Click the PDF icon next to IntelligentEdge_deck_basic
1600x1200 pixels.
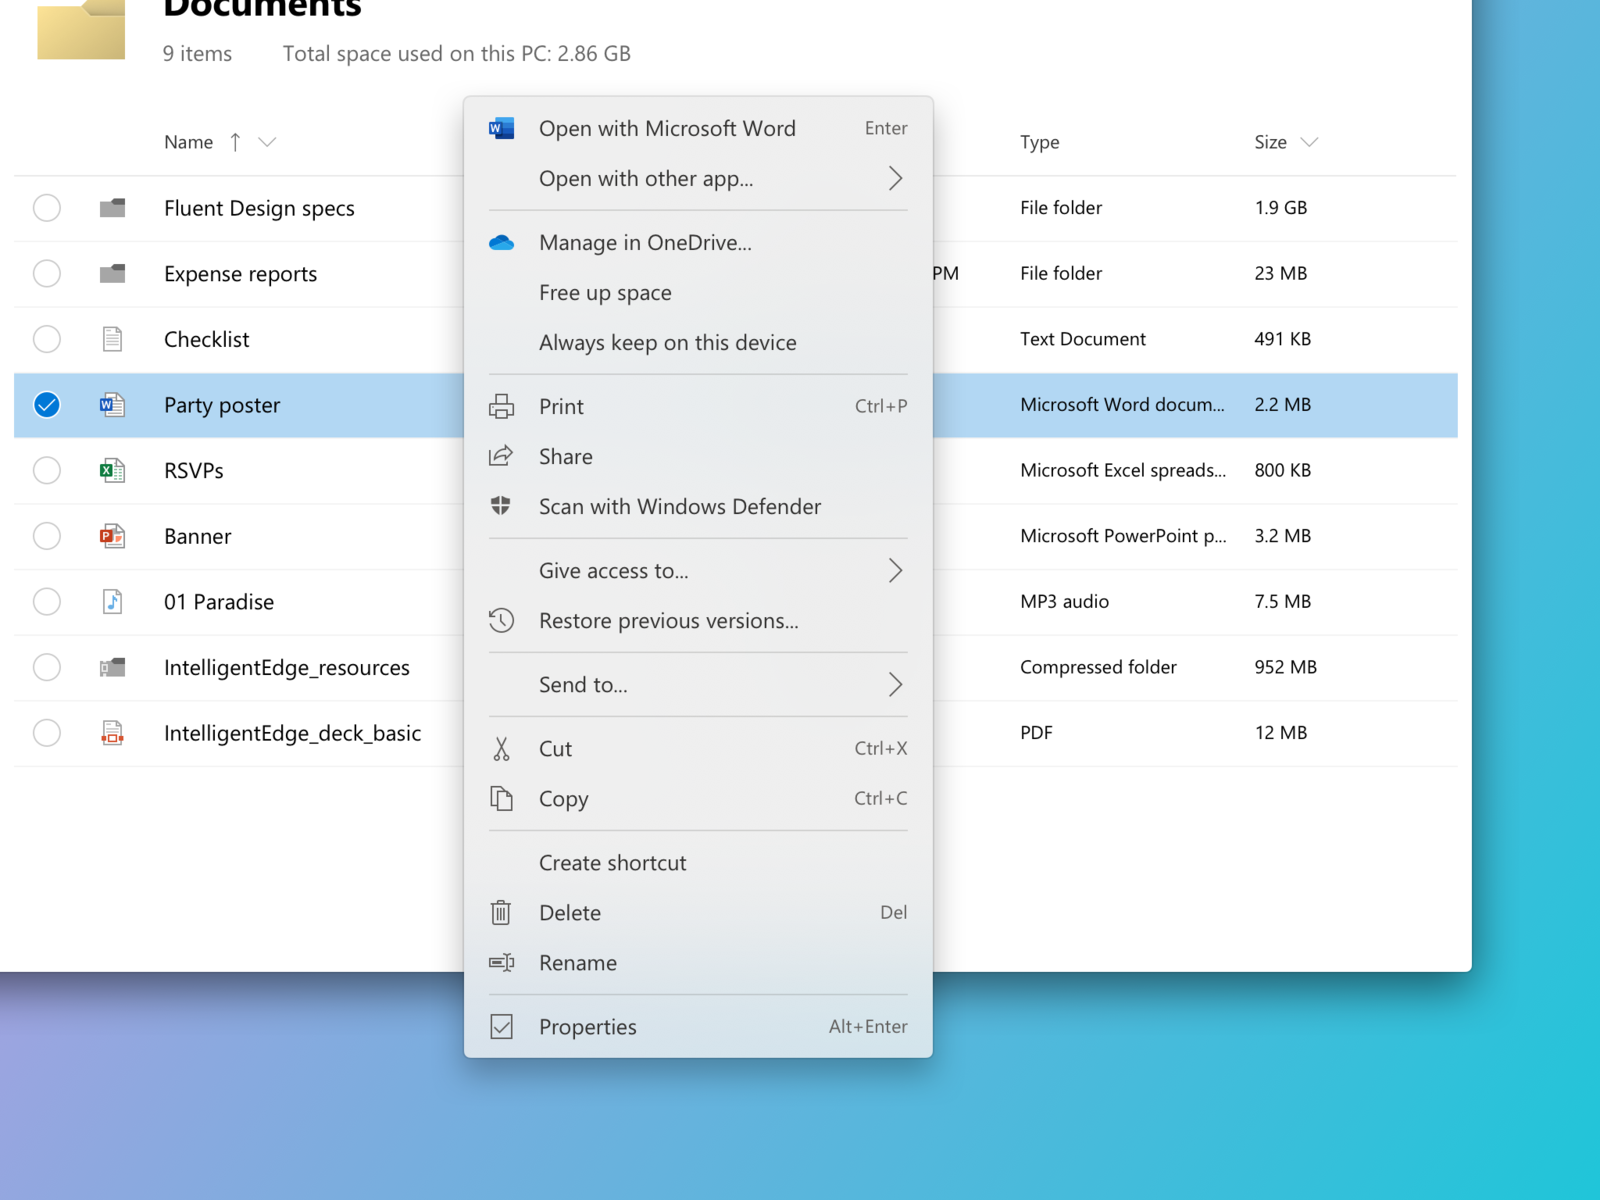coord(112,733)
